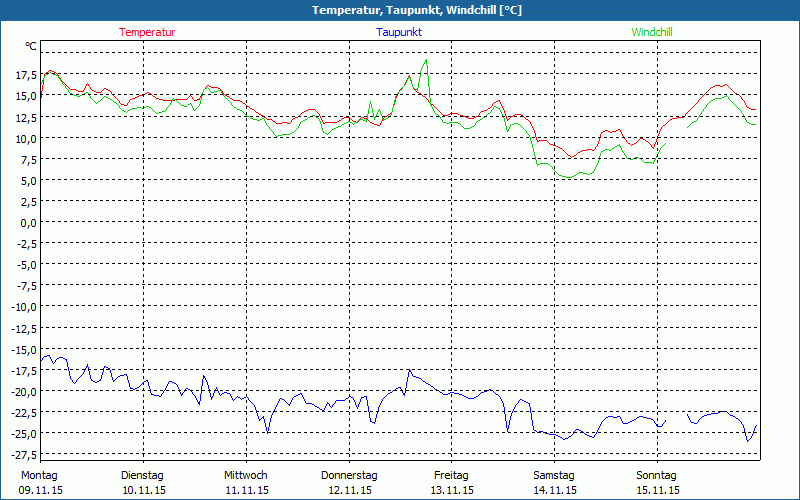Select the Freitag 13.11.15 date label
Image resolution: width=800 pixels, height=500 pixels.
(451, 482)
